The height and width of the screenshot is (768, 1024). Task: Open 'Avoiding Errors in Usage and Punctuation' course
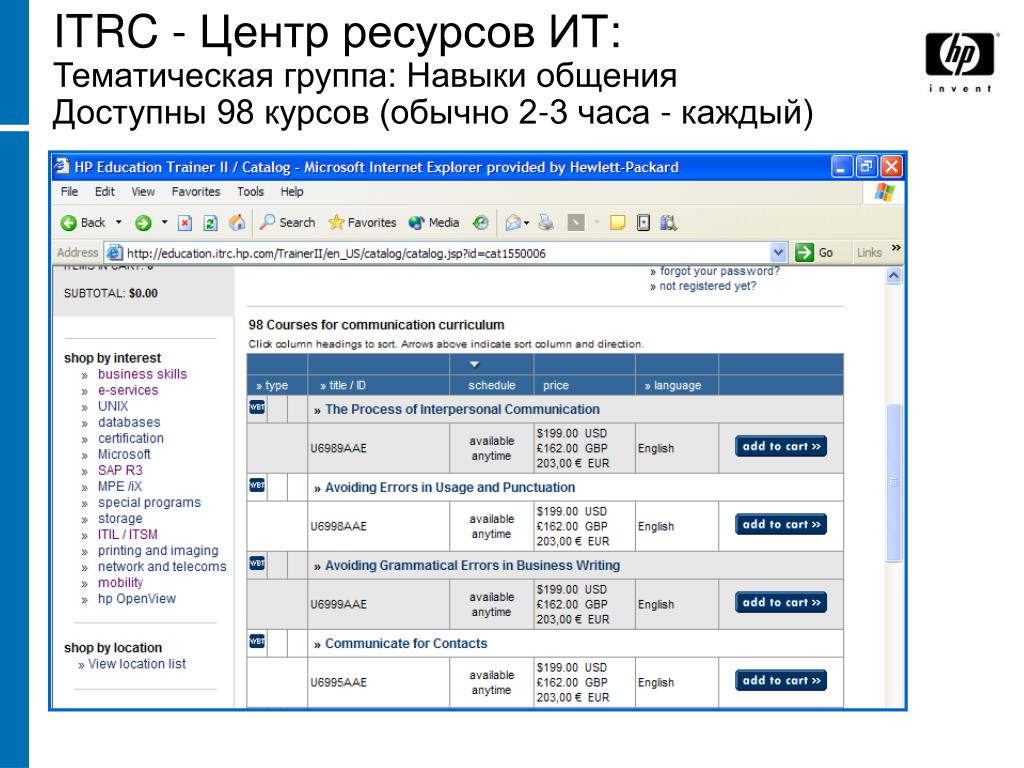(450, 487)
